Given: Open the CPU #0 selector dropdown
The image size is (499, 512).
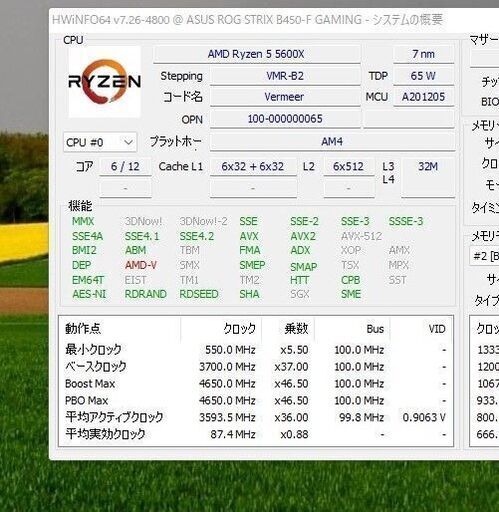Looking at the screenshot, I should pos(100,143).
